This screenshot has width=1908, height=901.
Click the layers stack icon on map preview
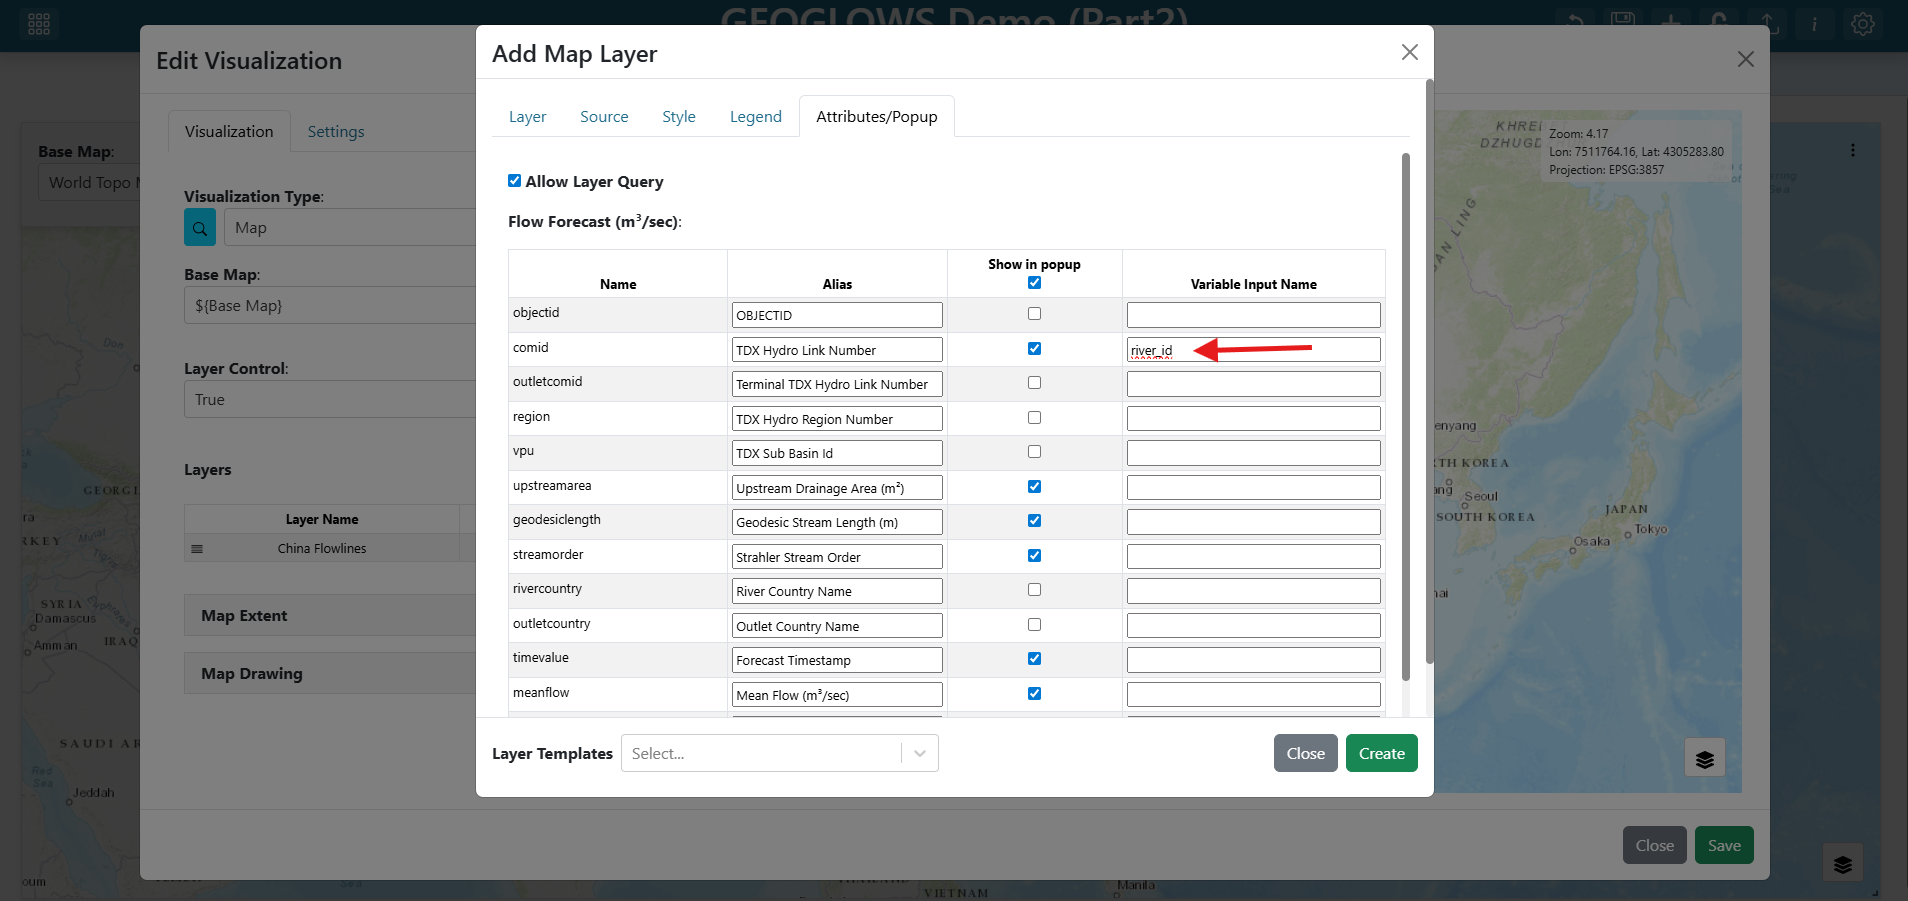click(1705, 759)
